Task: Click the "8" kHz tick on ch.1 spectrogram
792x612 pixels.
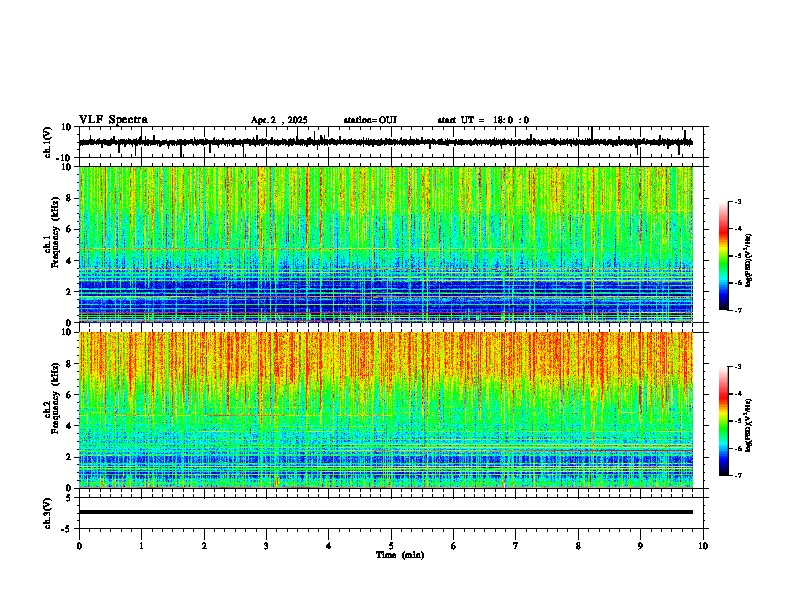Action: coord(70,198)
